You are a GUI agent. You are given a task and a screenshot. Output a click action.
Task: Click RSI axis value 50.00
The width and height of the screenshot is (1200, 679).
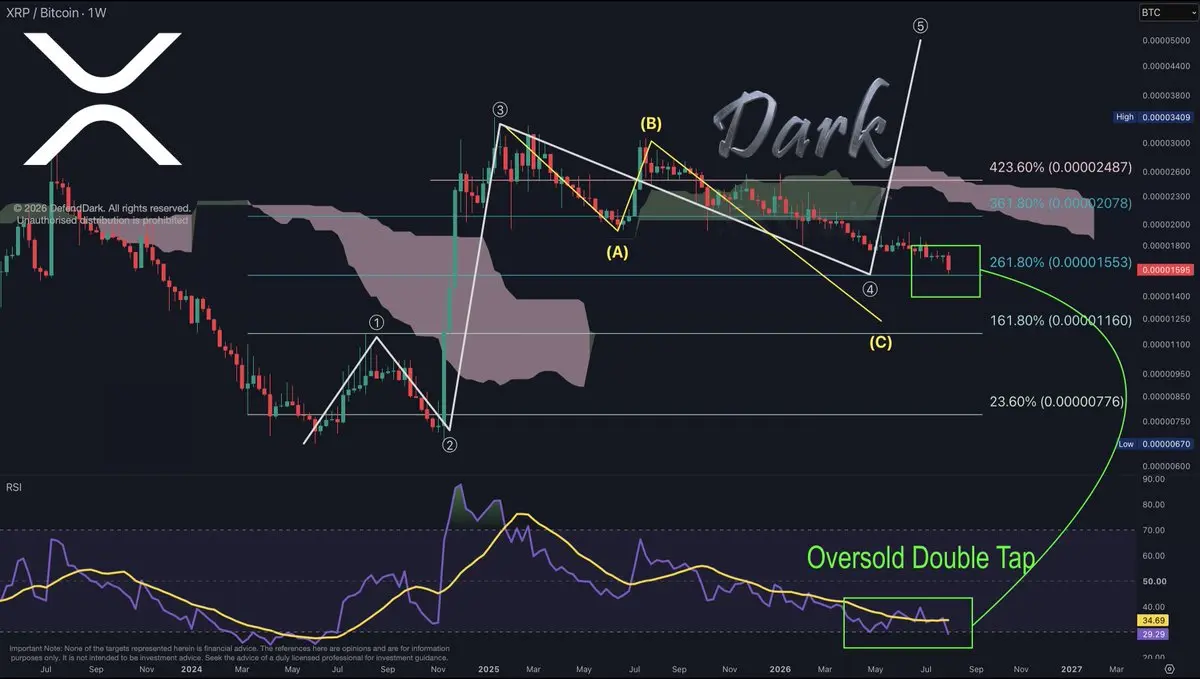(x=1155, y=581)
